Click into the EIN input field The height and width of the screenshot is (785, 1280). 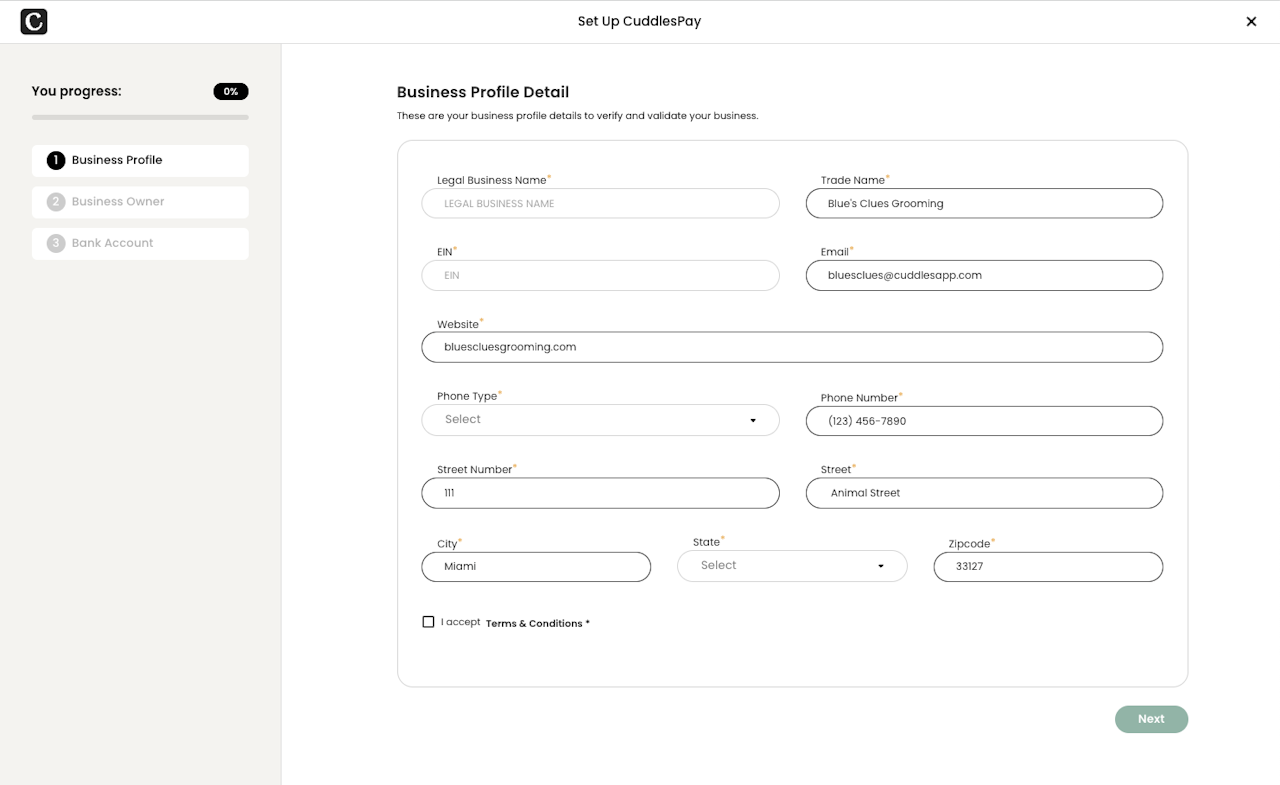[x=600, y=275]
